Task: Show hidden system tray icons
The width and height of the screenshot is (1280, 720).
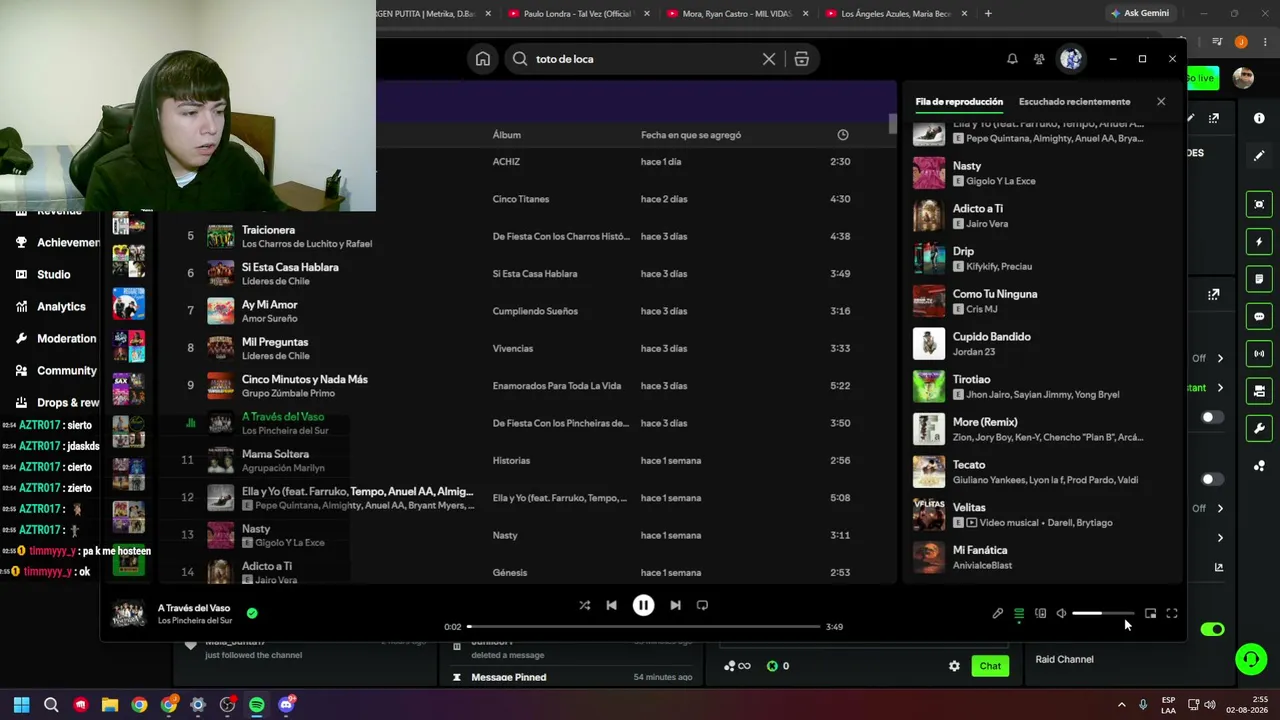Action: coord(1121,705)
